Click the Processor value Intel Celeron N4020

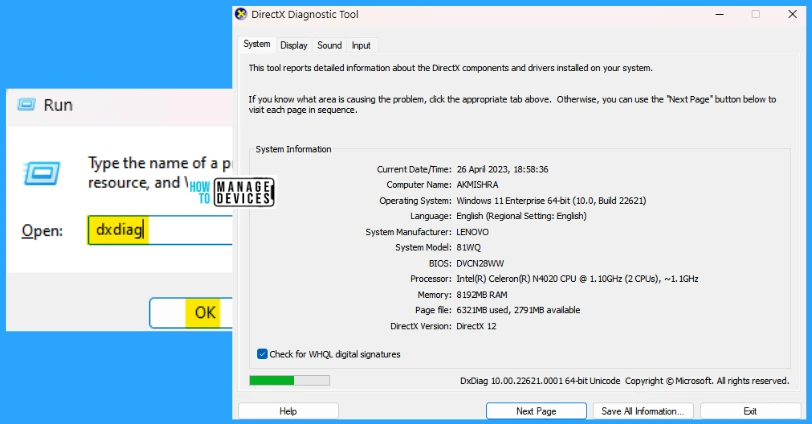pos(577,279)
